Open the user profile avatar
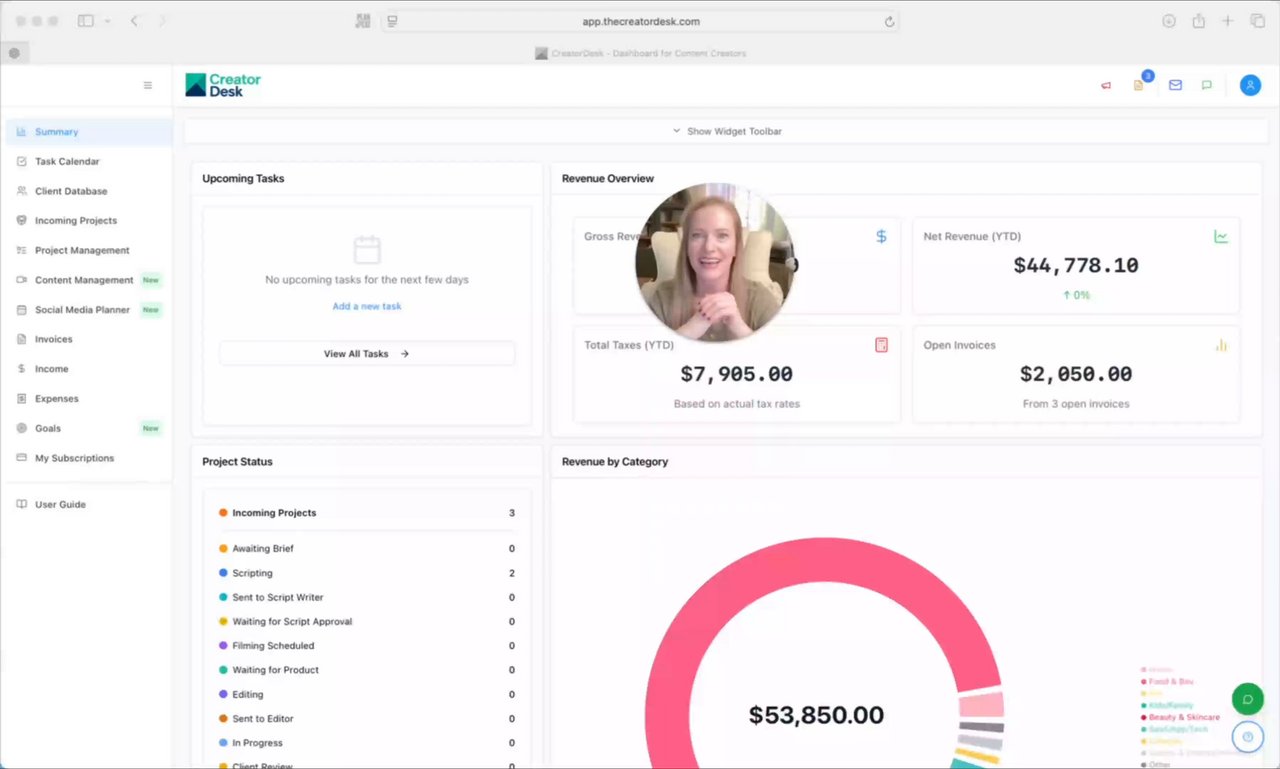 pyautogui.click(x=1250, y=85)
